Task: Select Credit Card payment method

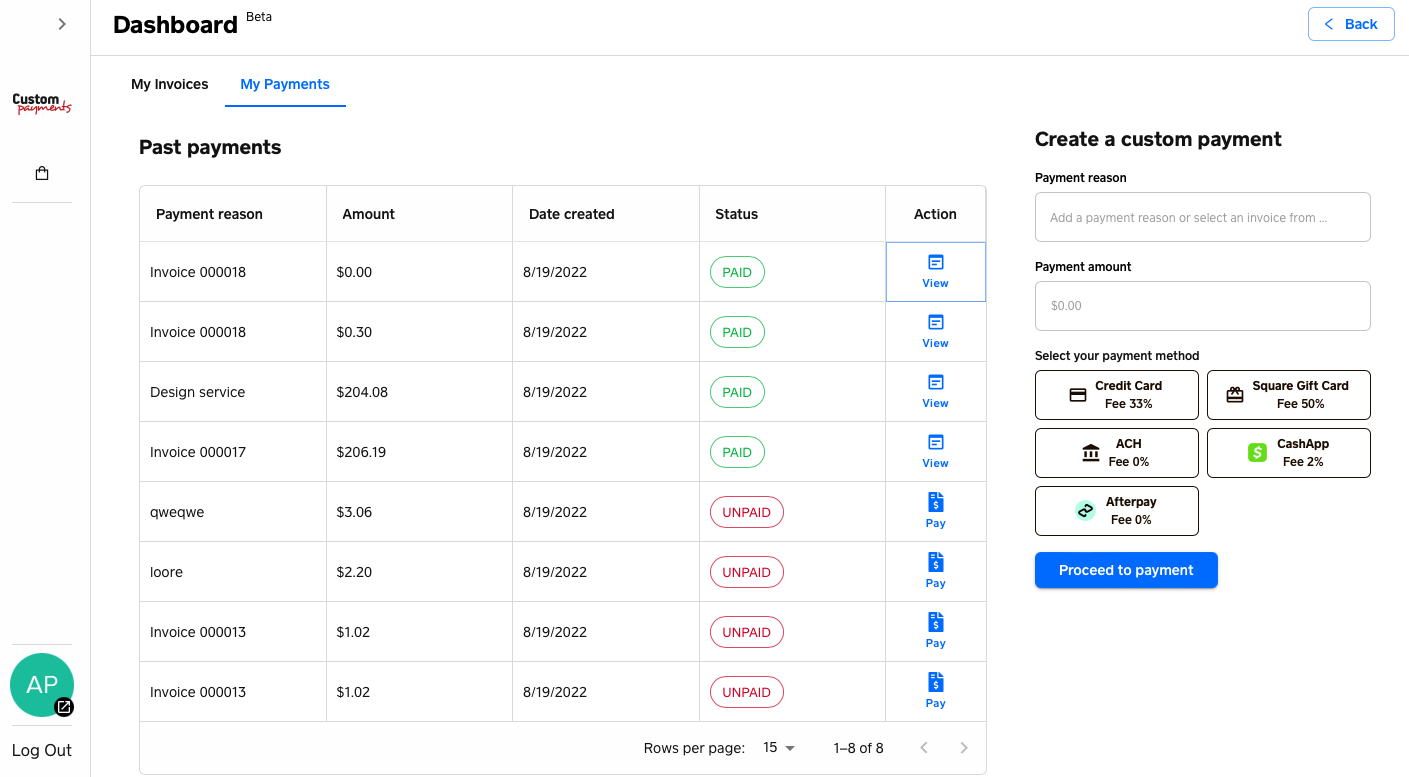Action: click(1116, 395)
